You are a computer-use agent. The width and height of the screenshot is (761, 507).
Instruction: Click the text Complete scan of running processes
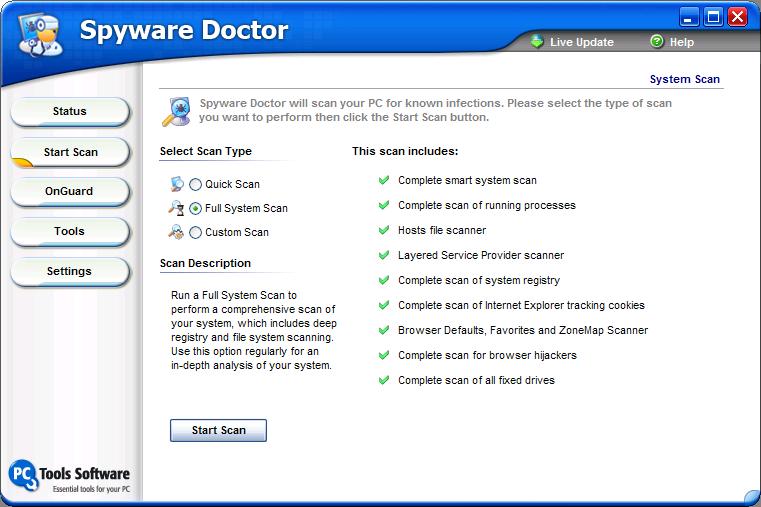pos(487,205)
